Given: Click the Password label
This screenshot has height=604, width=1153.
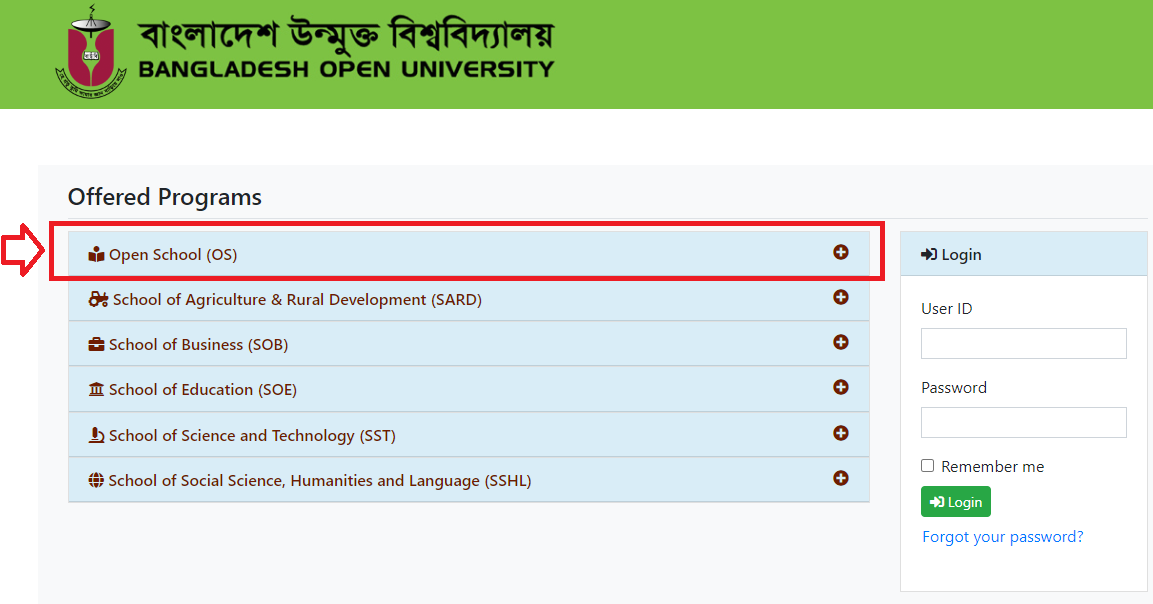Looking at the screenshot, I should tap(954, 388).
